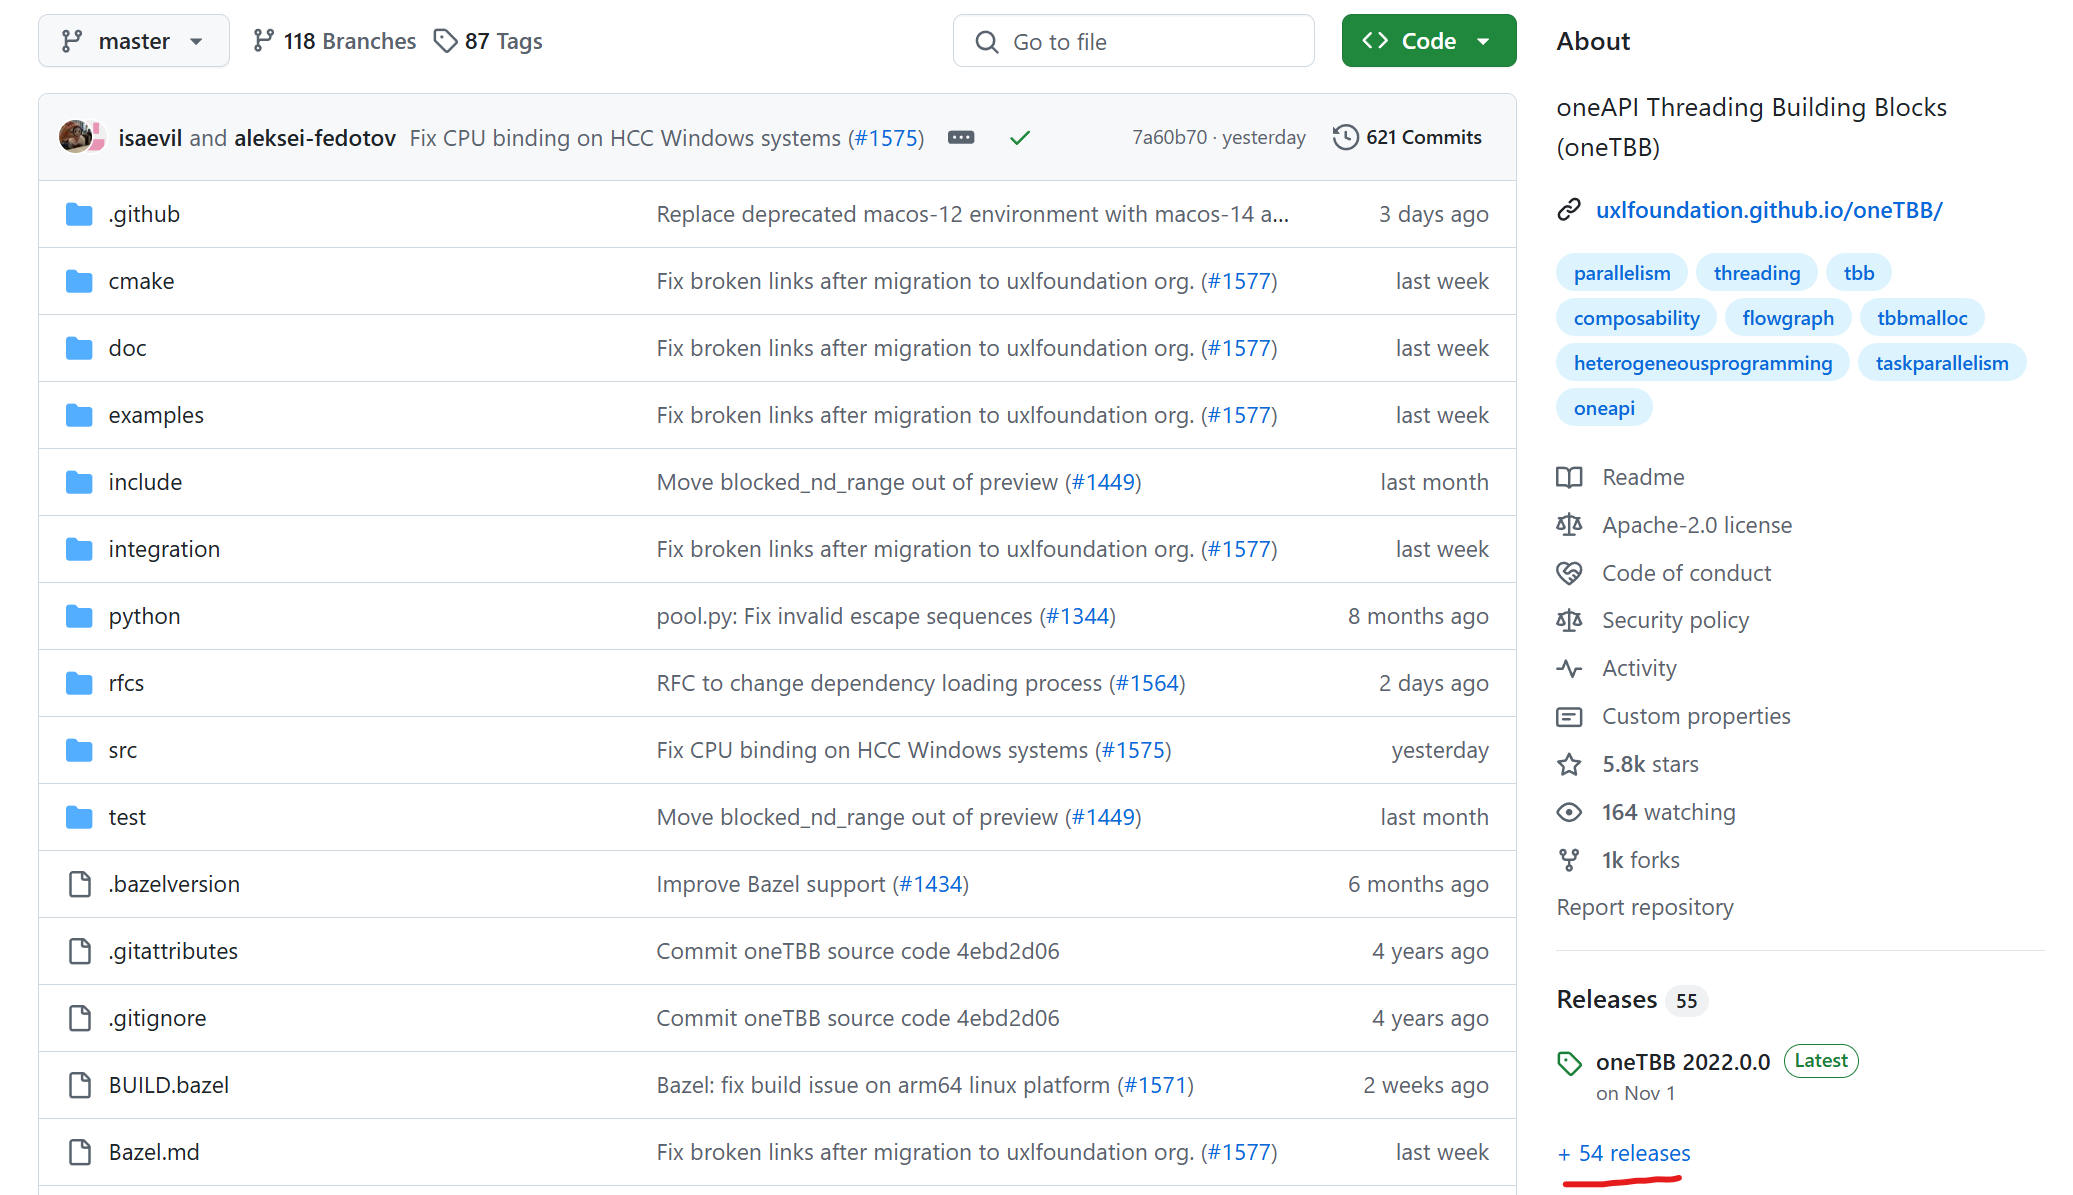Click the isaevil author avatar
2073x1195 pixels.
tap(76, 137)
